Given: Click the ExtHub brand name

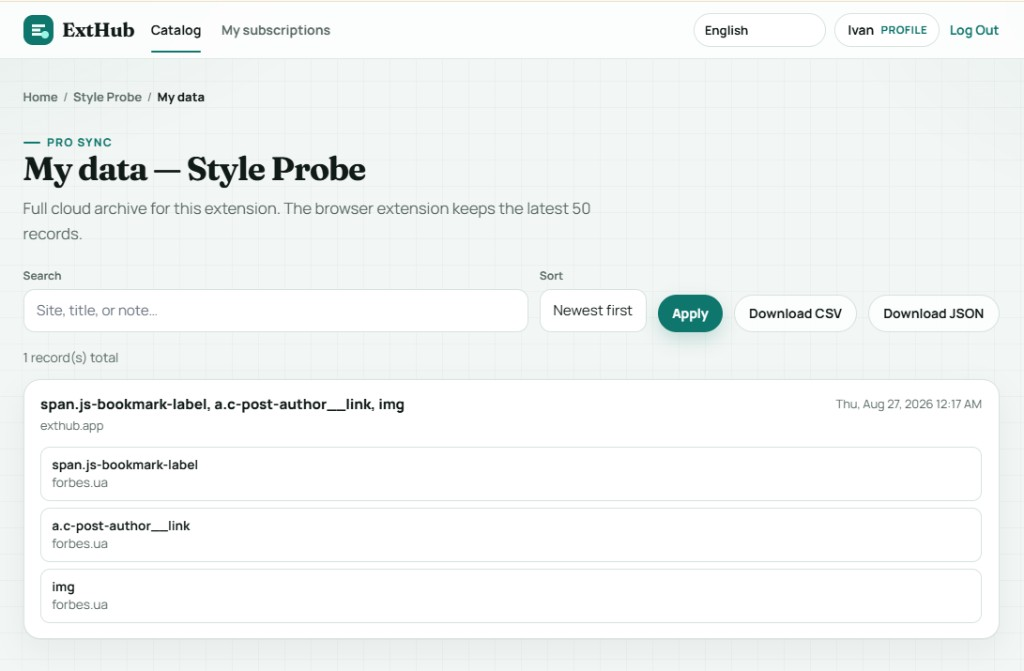Looking at the screenshot, I should [x=98, y=30].
